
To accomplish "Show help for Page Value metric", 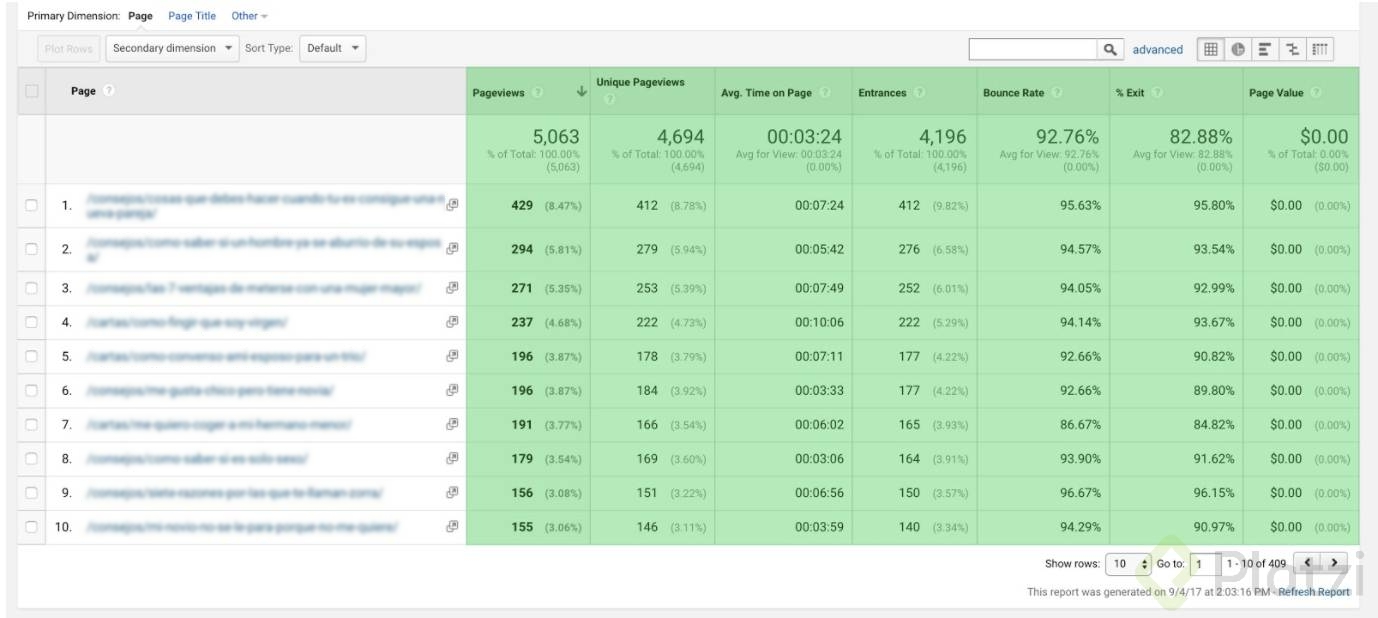I will 1316,93.
